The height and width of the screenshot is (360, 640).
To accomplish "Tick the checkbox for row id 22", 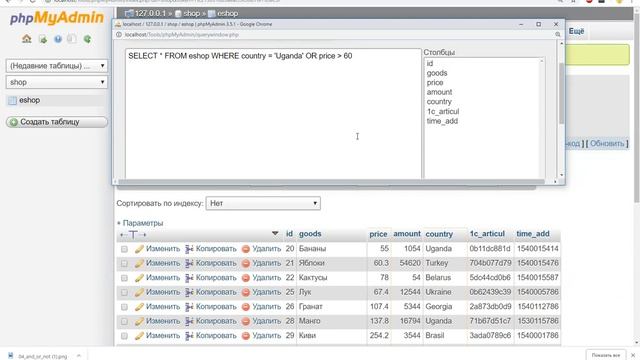I will [x=124, y=278].
